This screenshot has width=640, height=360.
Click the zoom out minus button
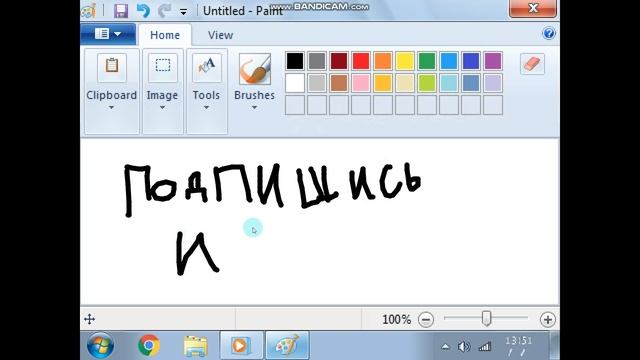[x=426, y=320]
